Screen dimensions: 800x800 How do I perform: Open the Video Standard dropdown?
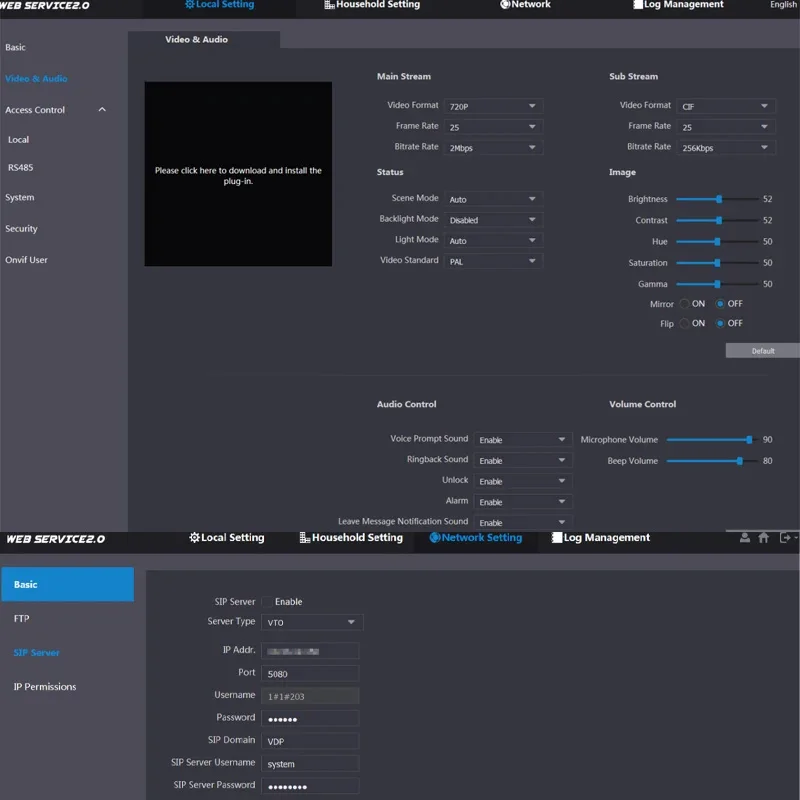(x=493, y=262)
